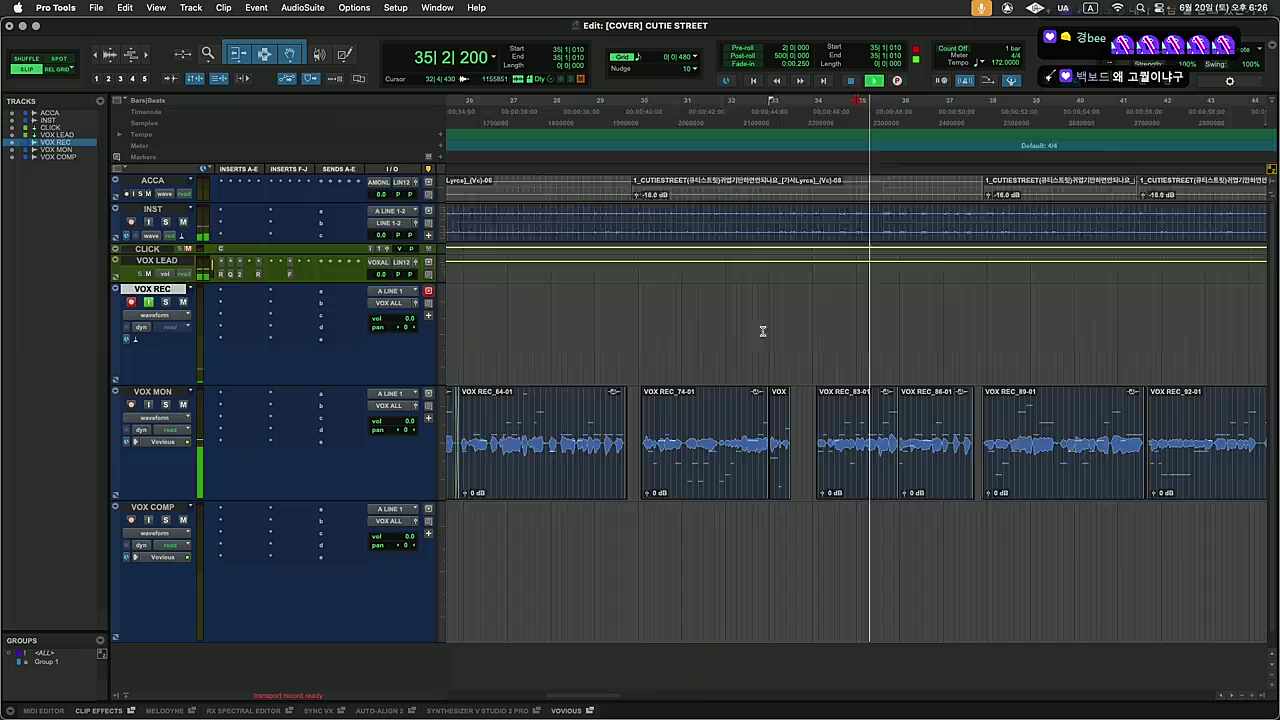The height and width of the screenshot is (720, 1280).
Task: Open the gear settings icon top right
Action: [x=1230, y=82]
